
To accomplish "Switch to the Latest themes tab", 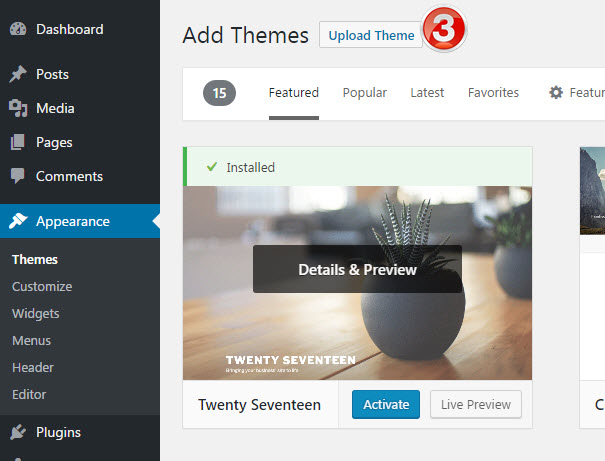I will point(427,93).
